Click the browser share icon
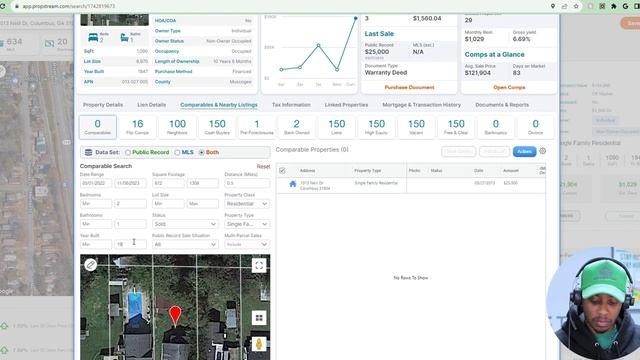This screenshot has width=640, height=360. [564, 6]
